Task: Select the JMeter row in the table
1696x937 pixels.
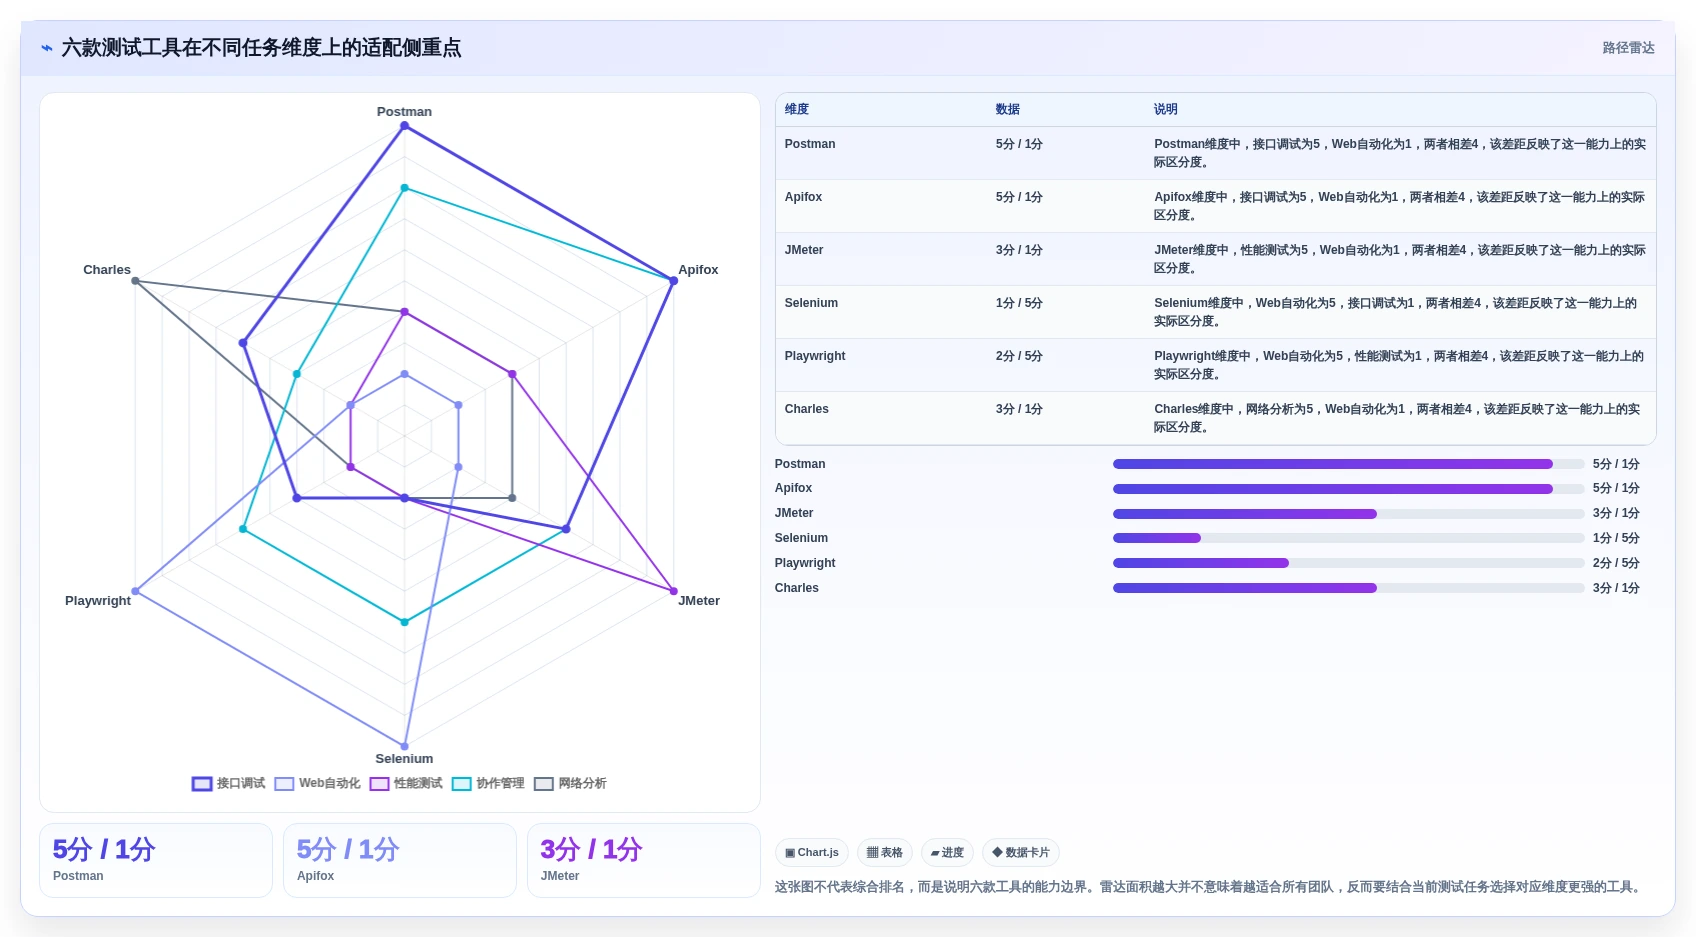Action: [1216, 259]
